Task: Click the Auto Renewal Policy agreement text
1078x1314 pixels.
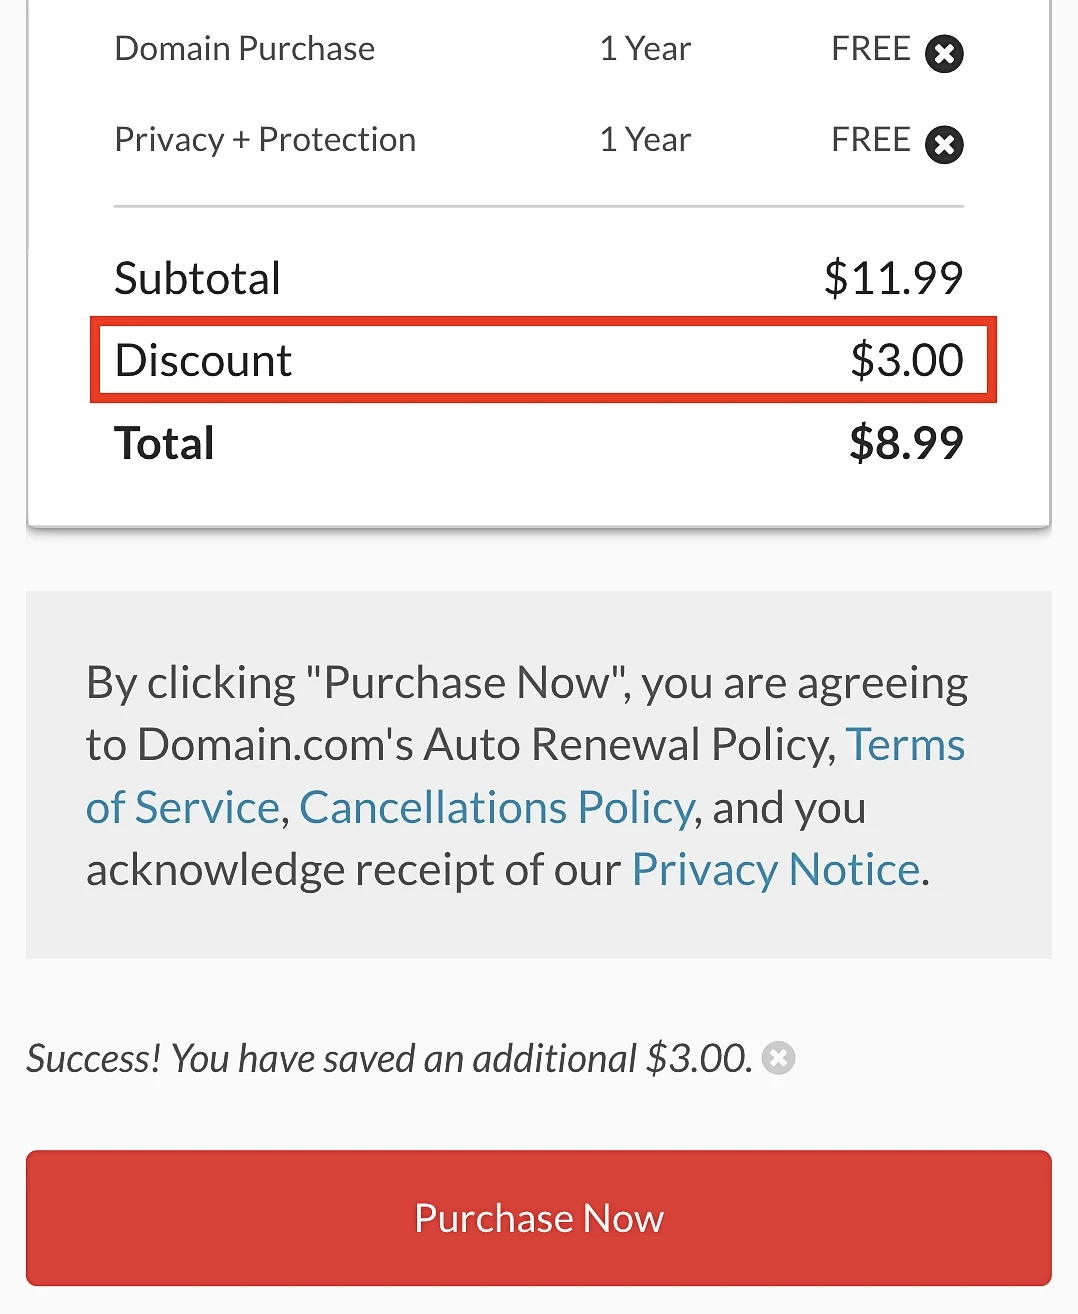Action: pos(629,745)
